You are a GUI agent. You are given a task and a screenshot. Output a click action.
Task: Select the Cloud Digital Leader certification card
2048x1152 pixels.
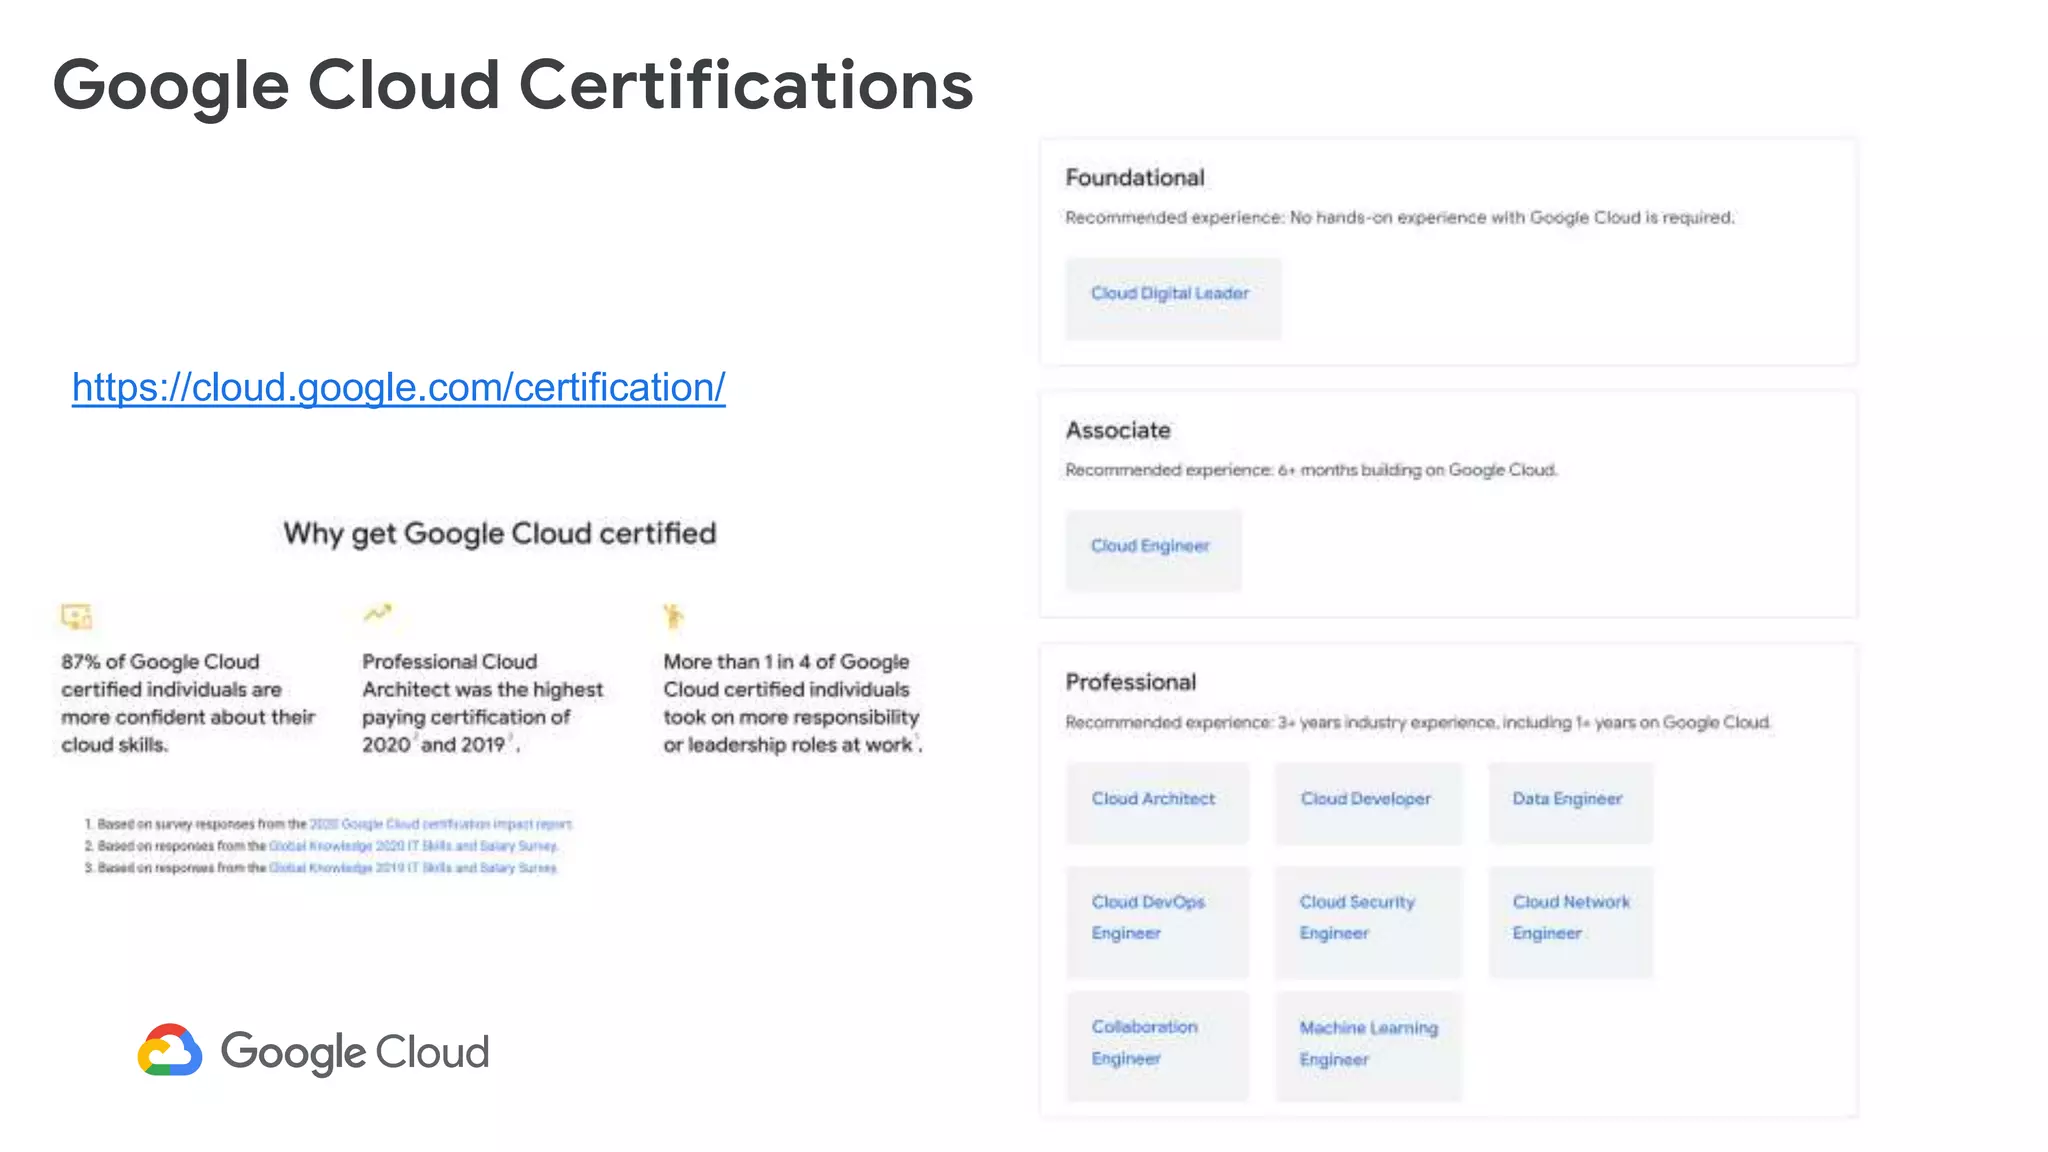pyautogui.click(x=1173, y=298)
